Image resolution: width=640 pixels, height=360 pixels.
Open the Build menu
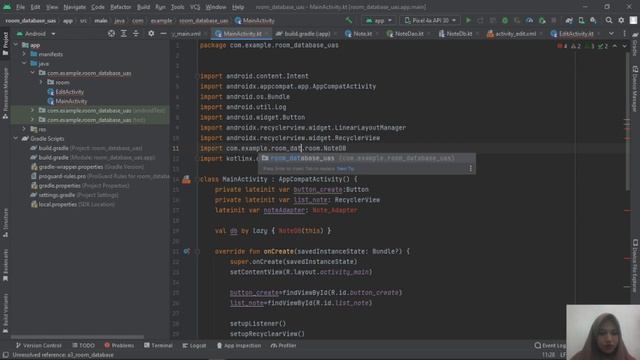pyautogui.click(x=143, y=7)
